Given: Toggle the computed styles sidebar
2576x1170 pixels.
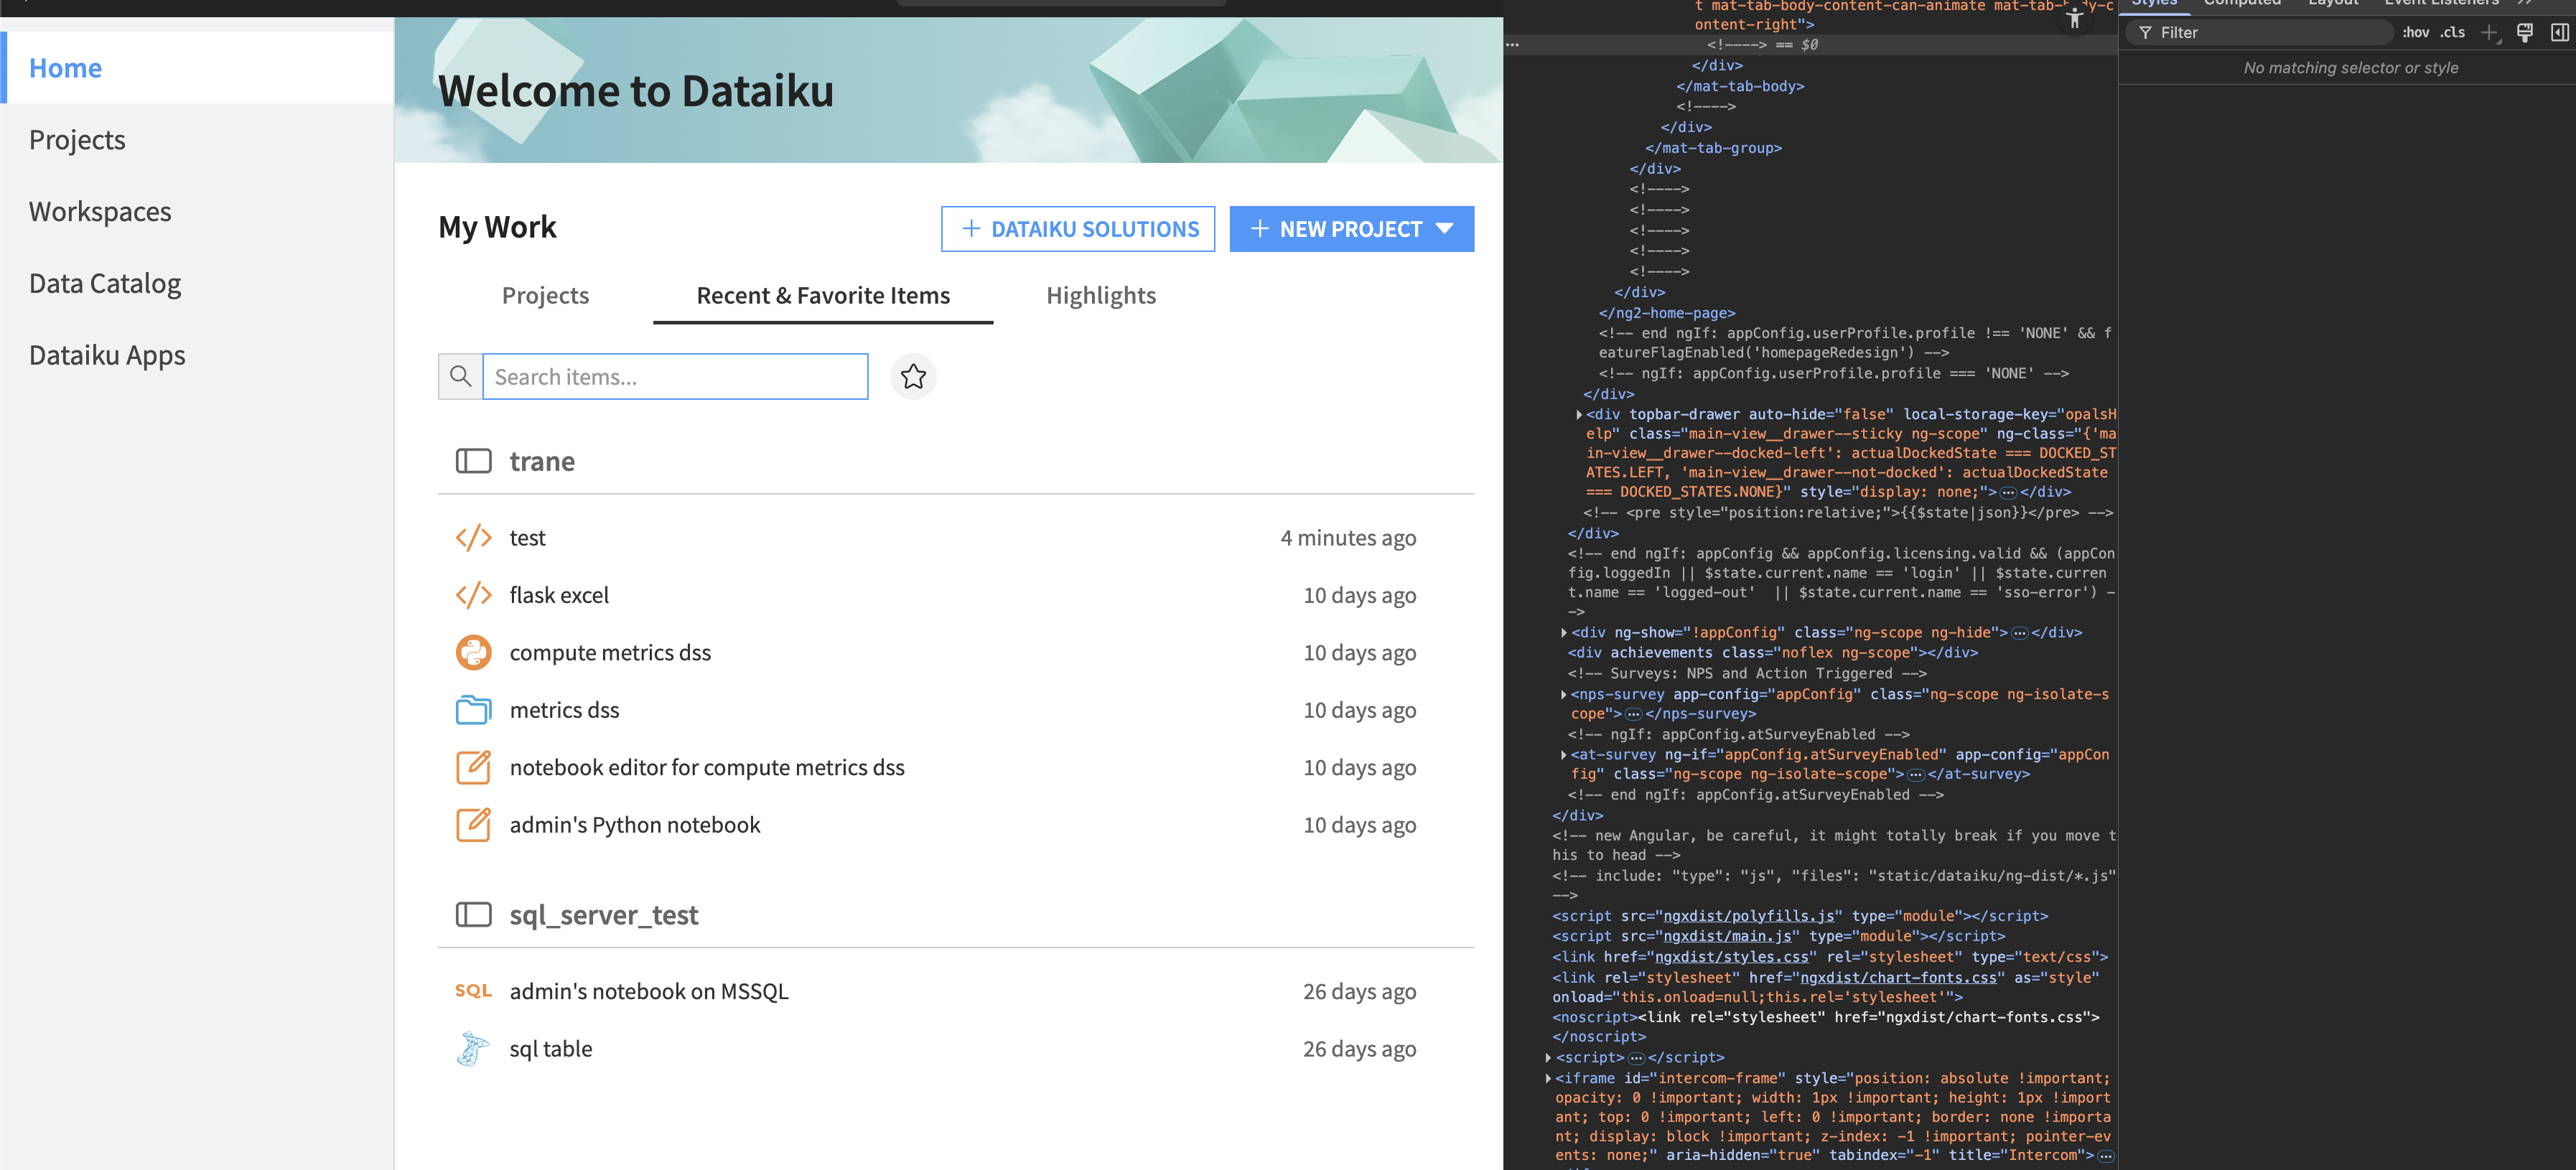Looking at the screenshot, I should pos(2559,33).
